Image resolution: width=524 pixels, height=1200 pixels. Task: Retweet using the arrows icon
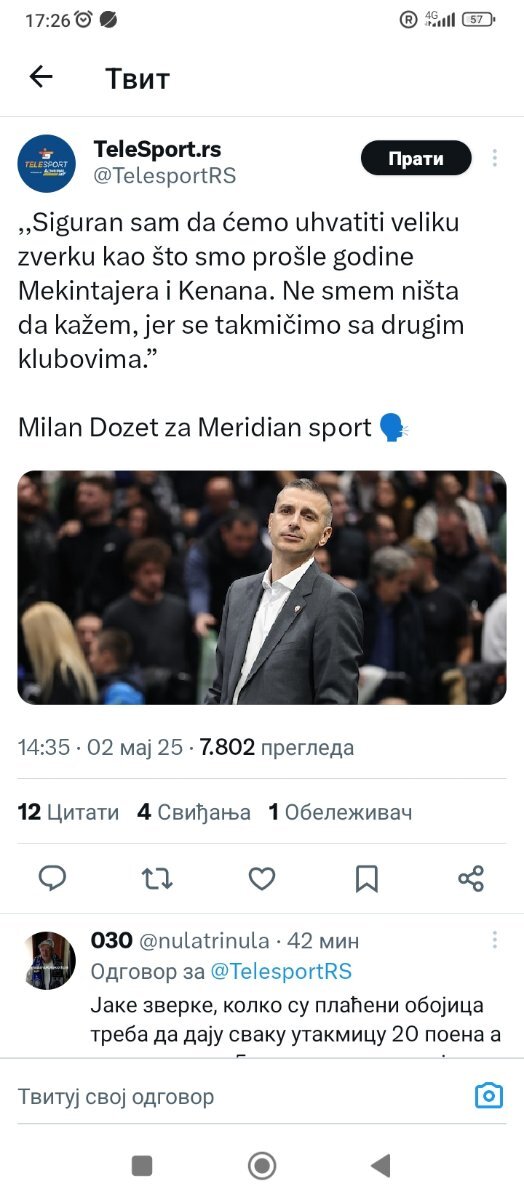(157, 878)
